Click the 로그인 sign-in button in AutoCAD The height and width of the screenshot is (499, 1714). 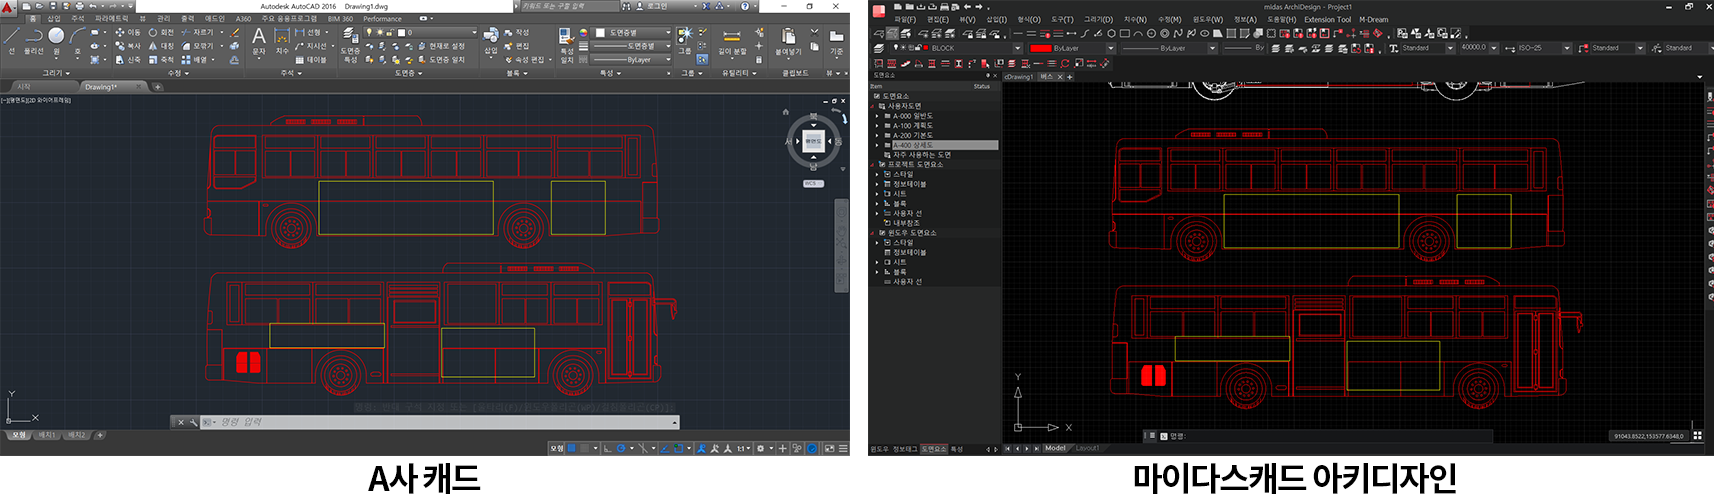(656, 6)
